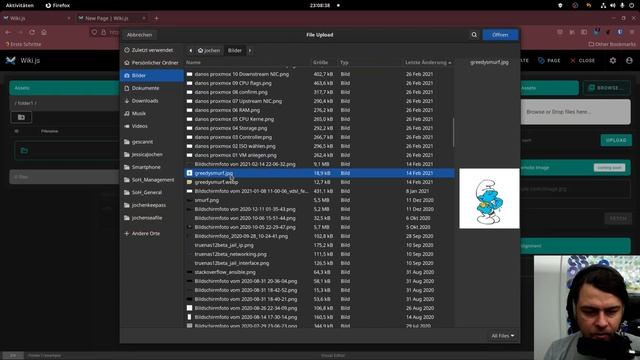Click the path forward arrow

coord(250,50)
